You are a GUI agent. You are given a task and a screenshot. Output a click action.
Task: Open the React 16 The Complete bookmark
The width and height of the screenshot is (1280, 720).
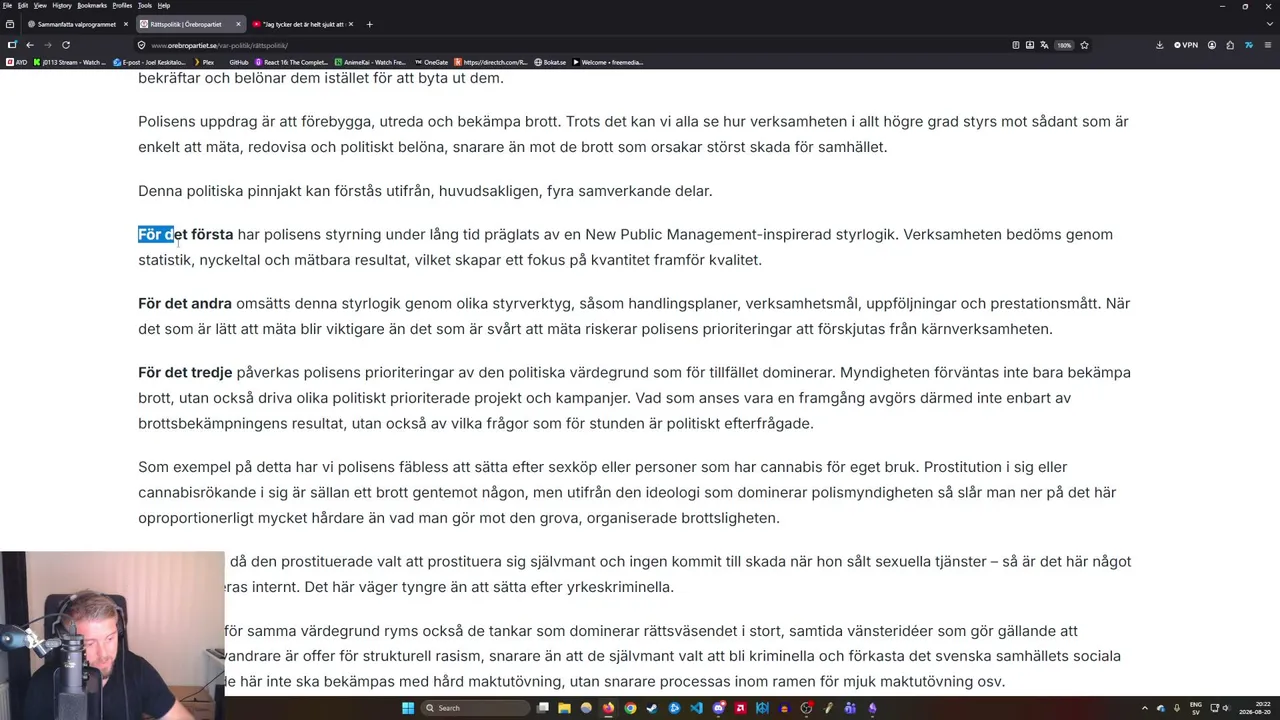click(292, 62)
